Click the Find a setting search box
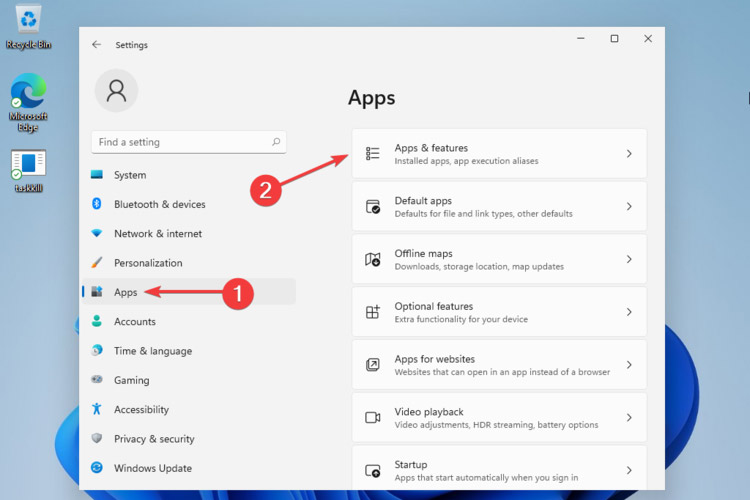Image resolution: width=750 pixels, height=500 pixels. pyautogui.click(x=189, y=142)
